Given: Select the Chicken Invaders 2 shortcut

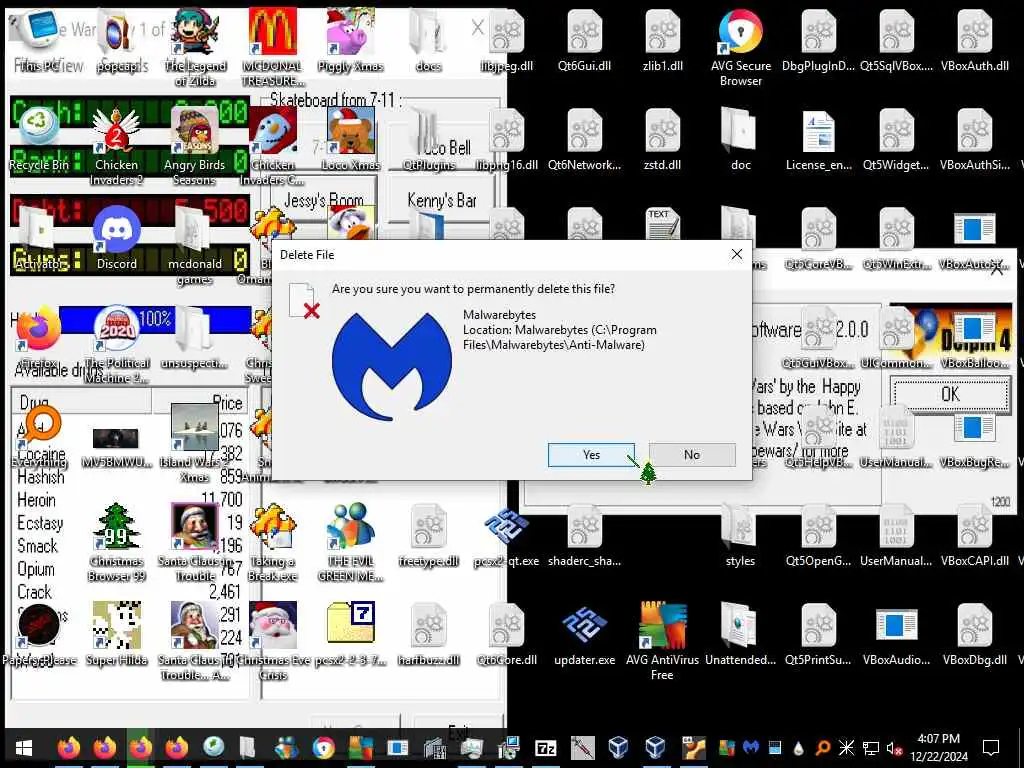Looking at the screenshot, I should click(116, 146).
